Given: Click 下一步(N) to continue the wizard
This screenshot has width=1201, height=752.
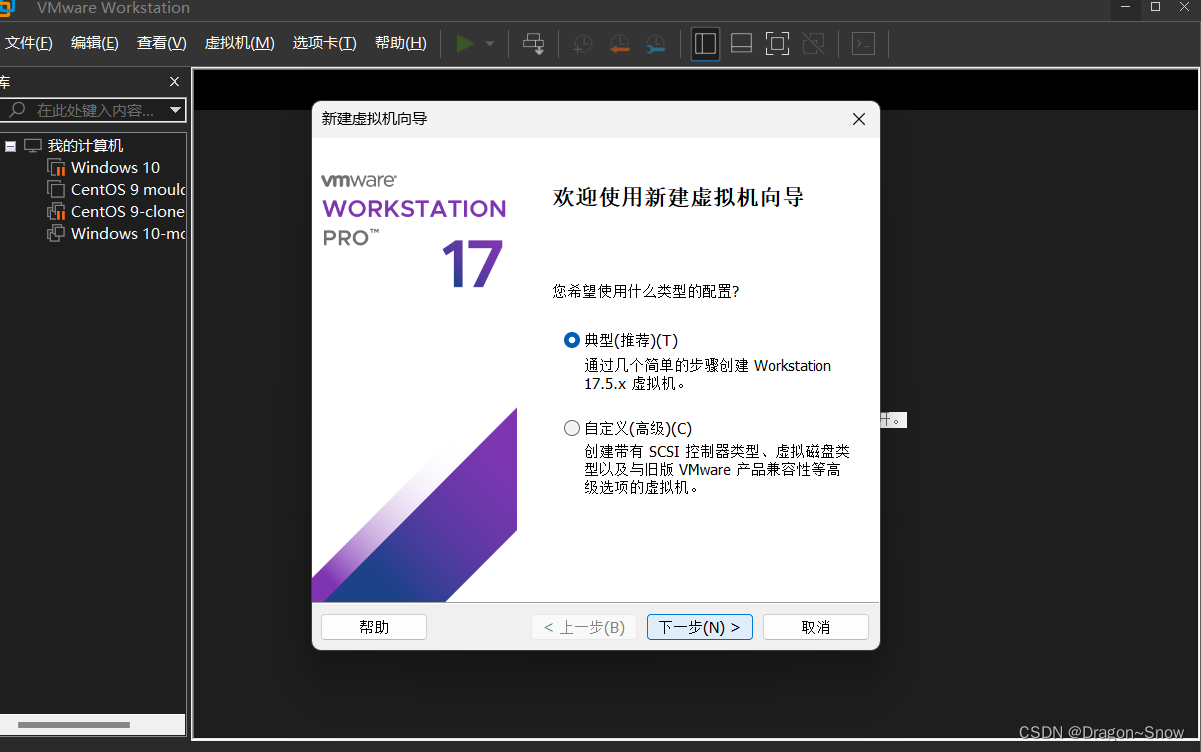Looking at the screenshot, I should [x=700, y=627].
